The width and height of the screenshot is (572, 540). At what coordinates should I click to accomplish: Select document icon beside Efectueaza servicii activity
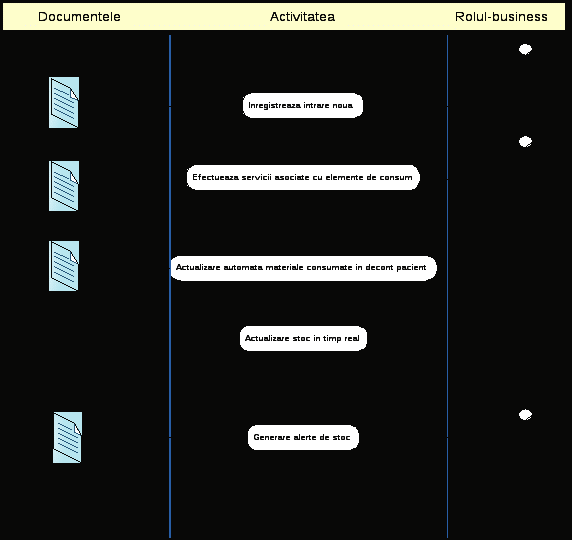point(64,186)
